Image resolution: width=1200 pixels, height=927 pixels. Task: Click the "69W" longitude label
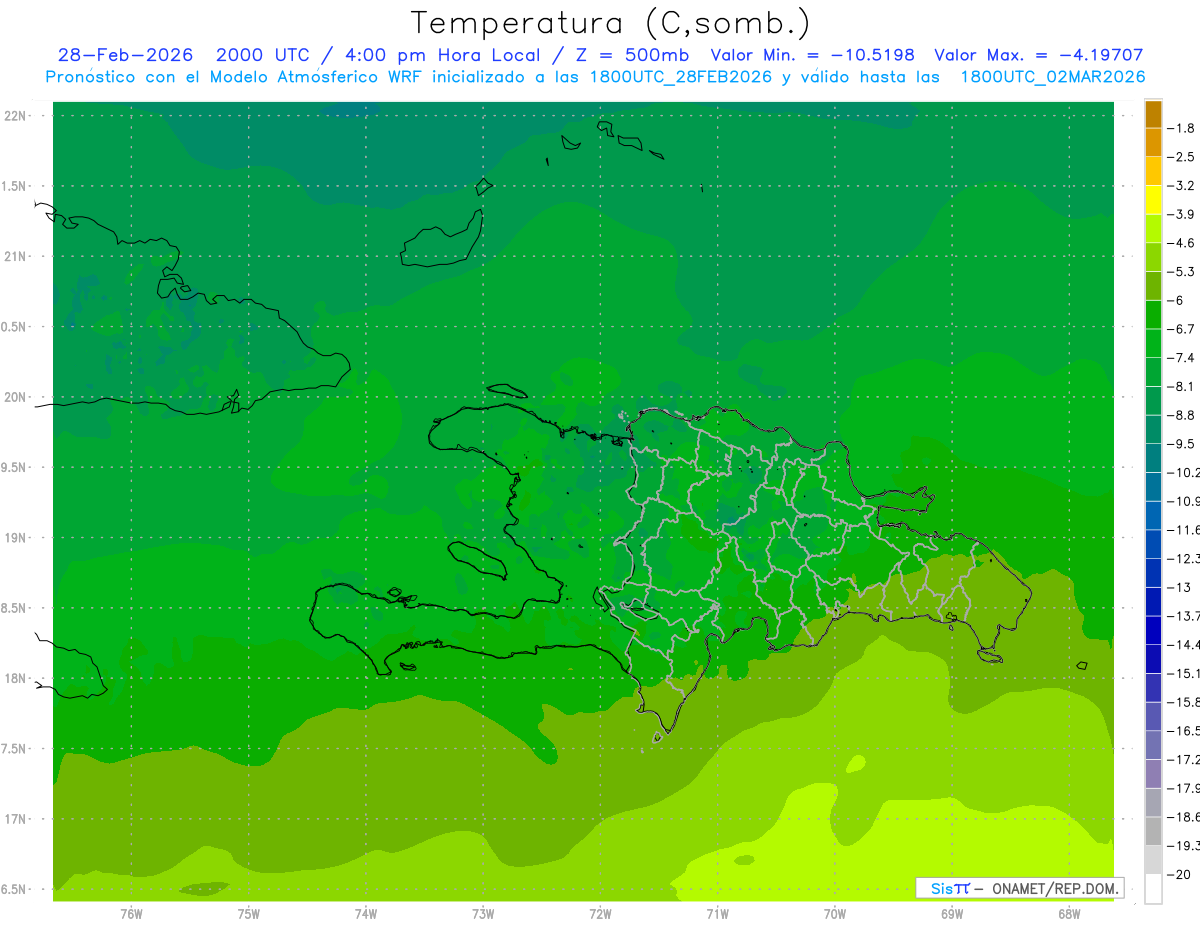pyautogui.click(x=952, y=914)
